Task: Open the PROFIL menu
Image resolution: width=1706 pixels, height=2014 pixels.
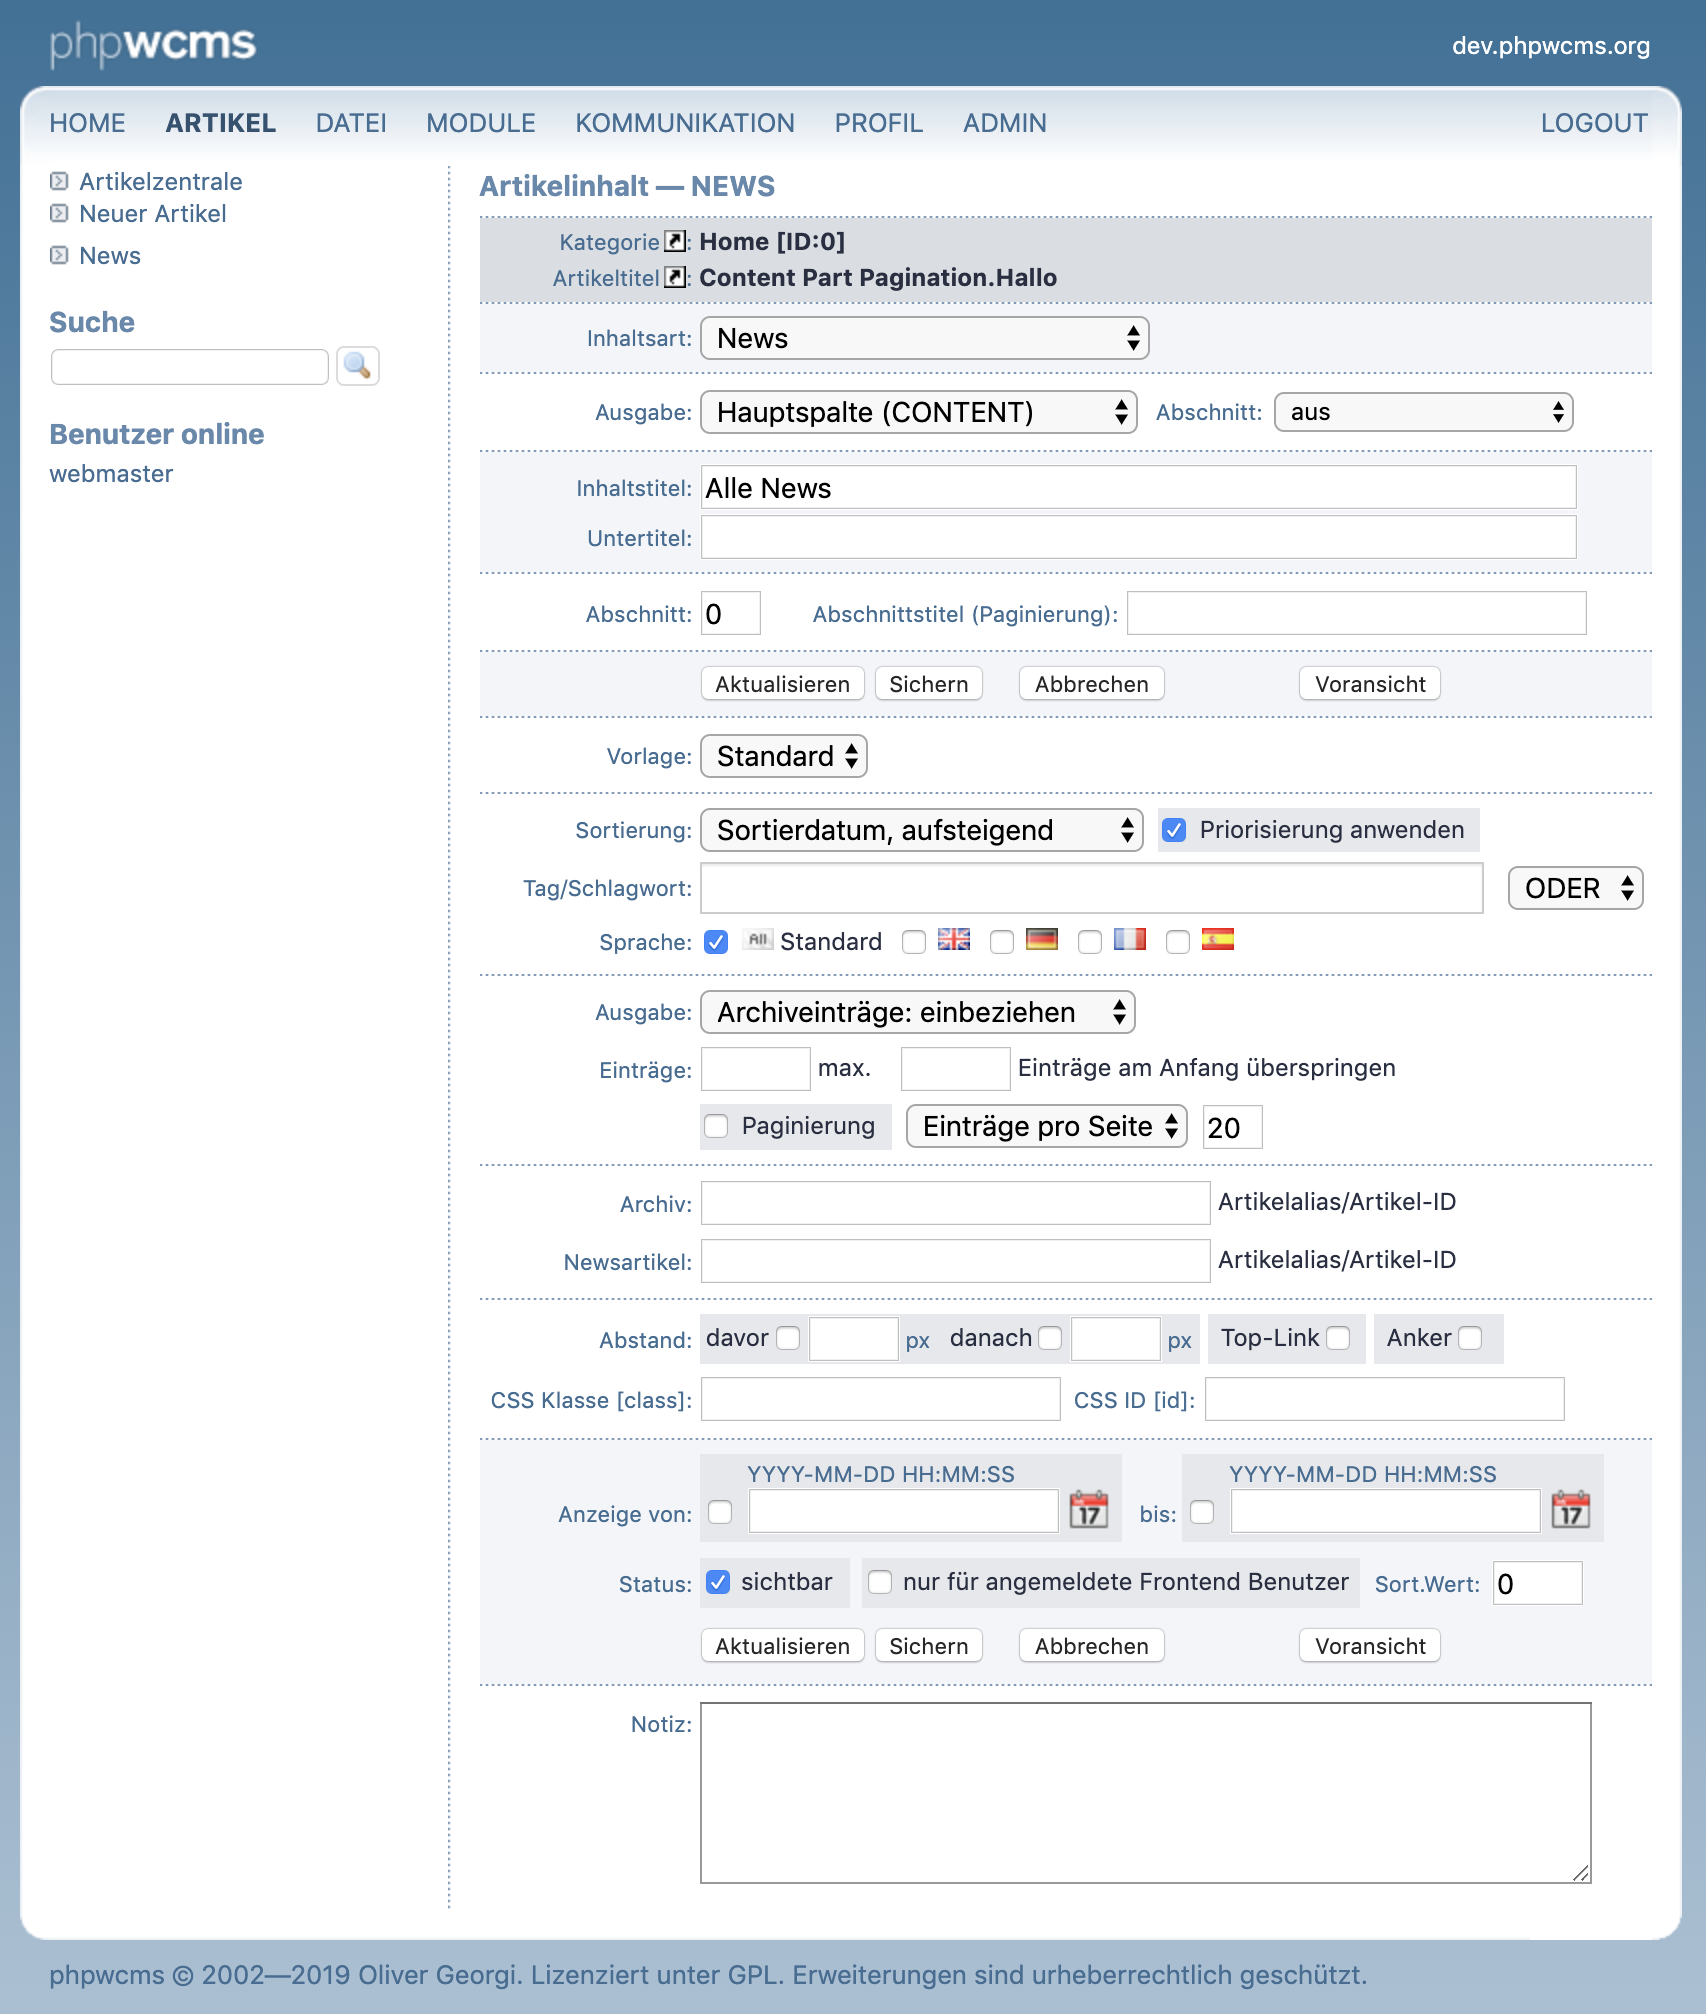Action: [879, 123]
